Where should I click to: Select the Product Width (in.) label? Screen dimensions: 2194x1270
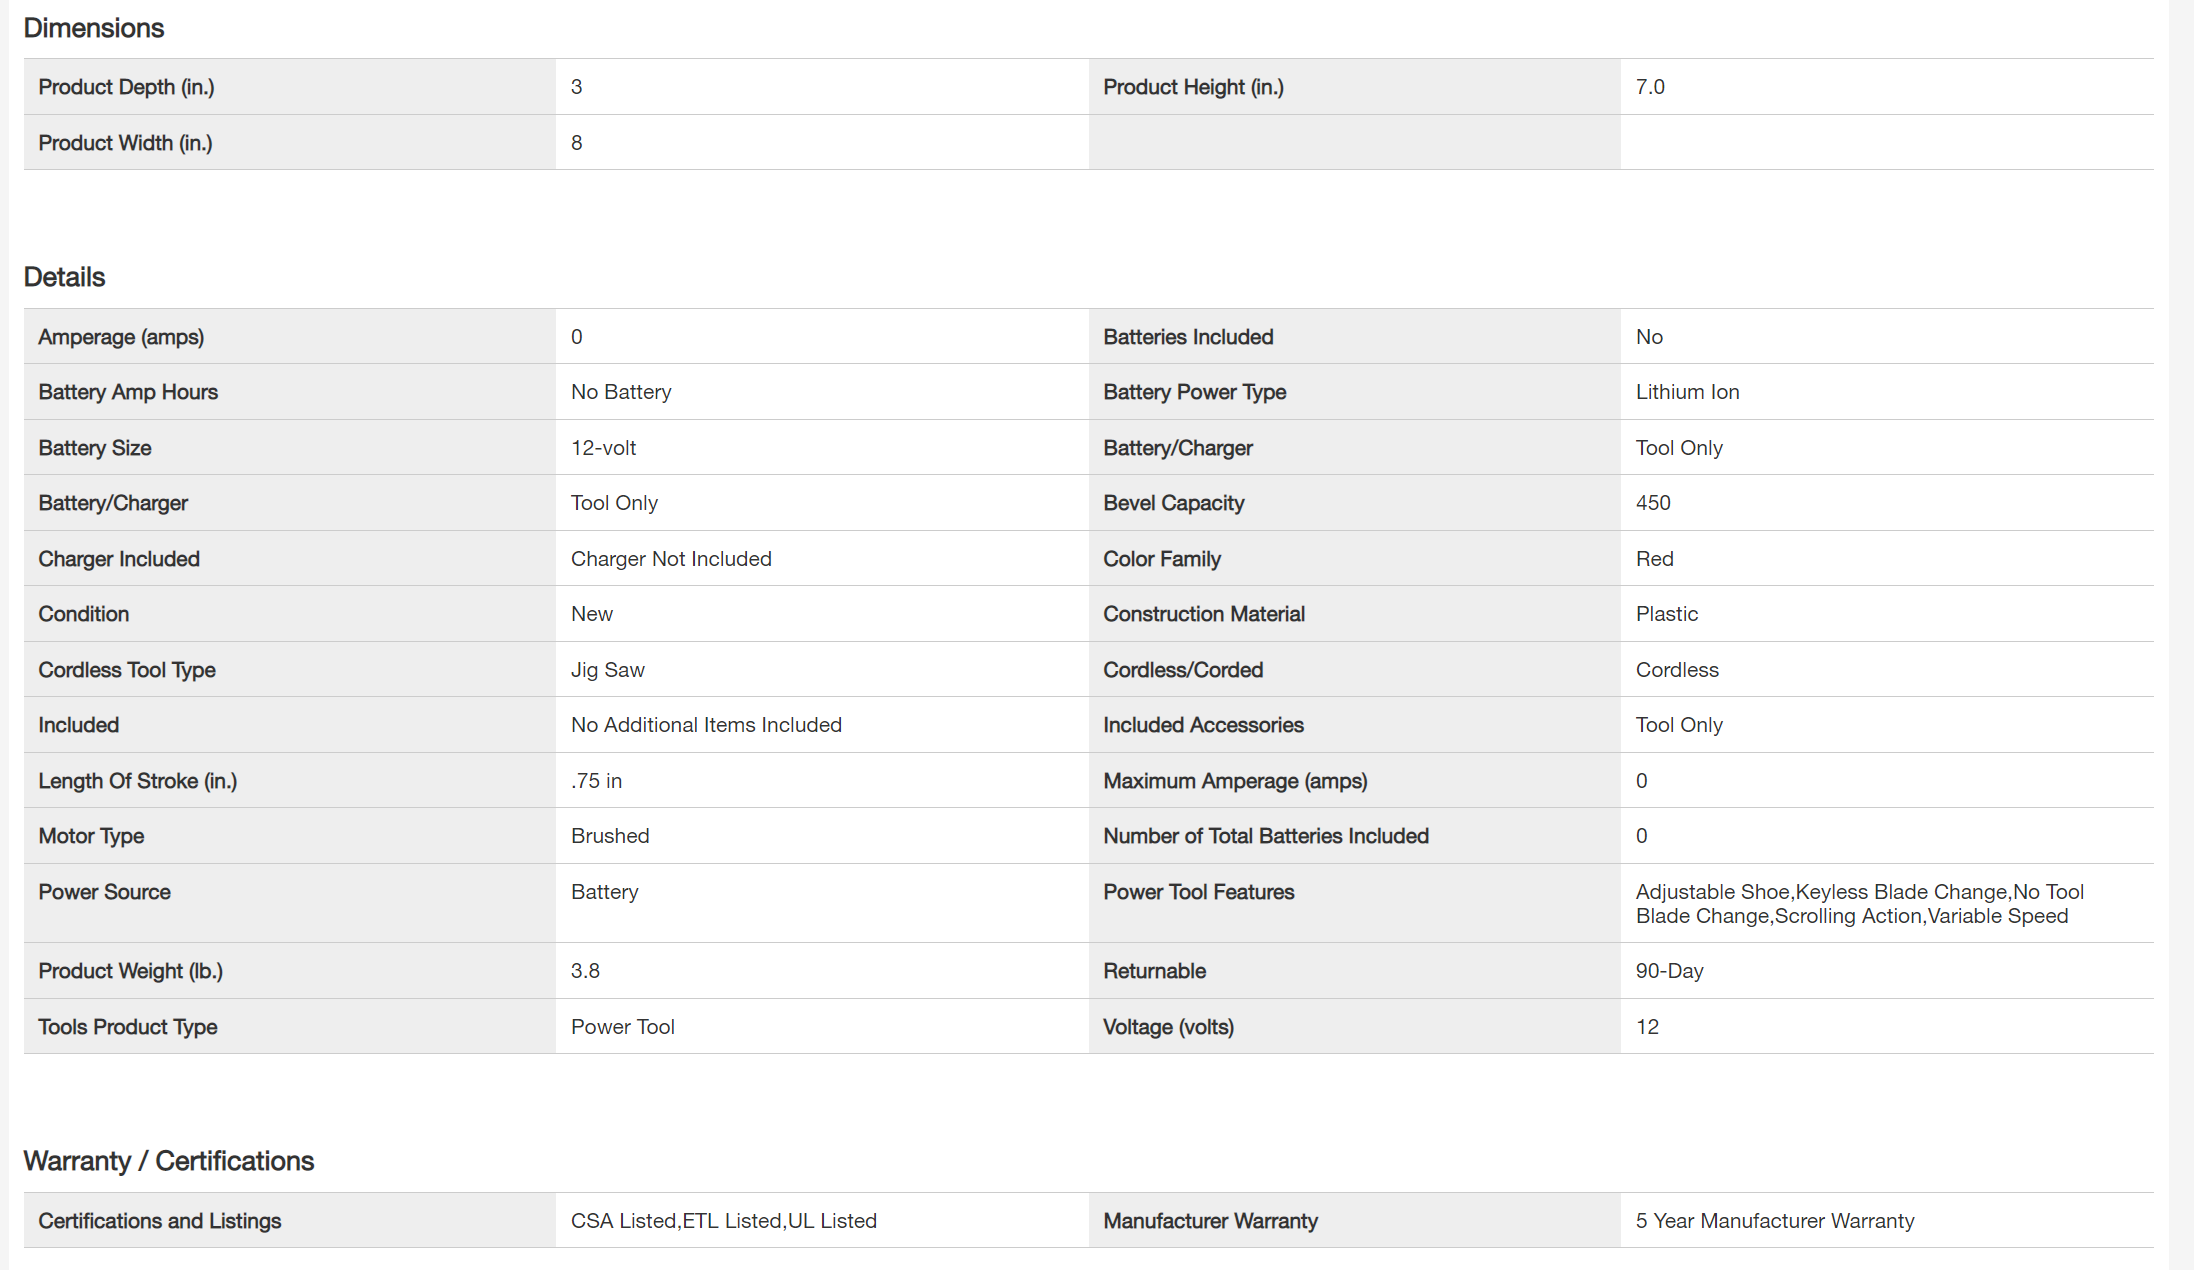pyautogui.click(x=125, y=143)
